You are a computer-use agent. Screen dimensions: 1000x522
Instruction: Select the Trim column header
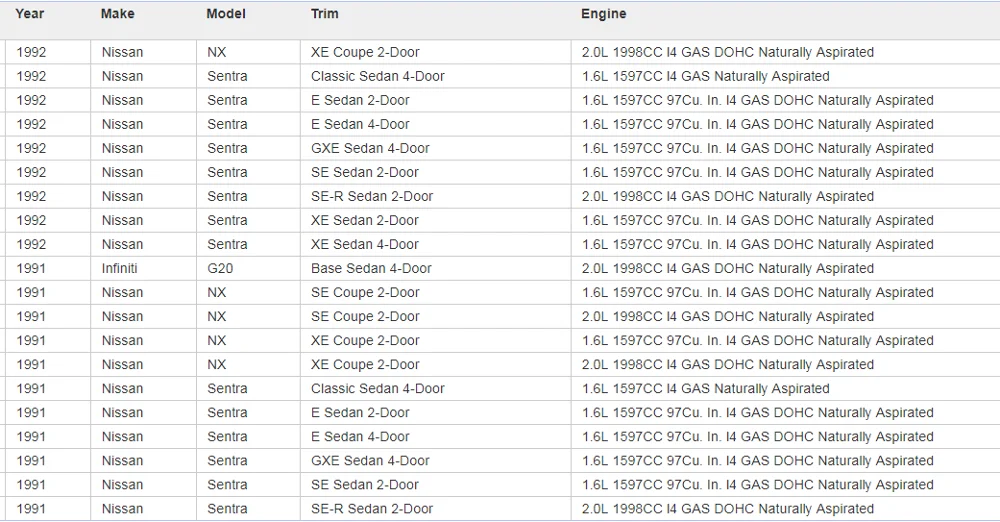point(325,14)
